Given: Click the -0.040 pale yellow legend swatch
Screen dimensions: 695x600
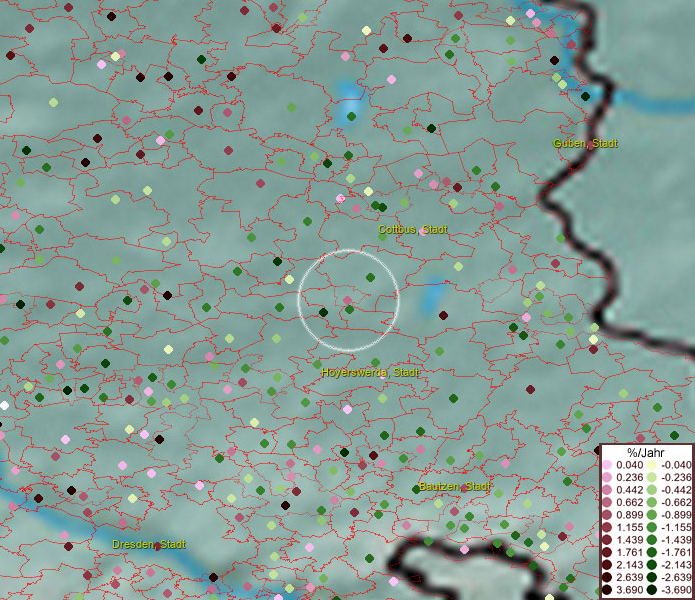Looking at the screenshot, I should pyautogui.click(x=650, y=465).
